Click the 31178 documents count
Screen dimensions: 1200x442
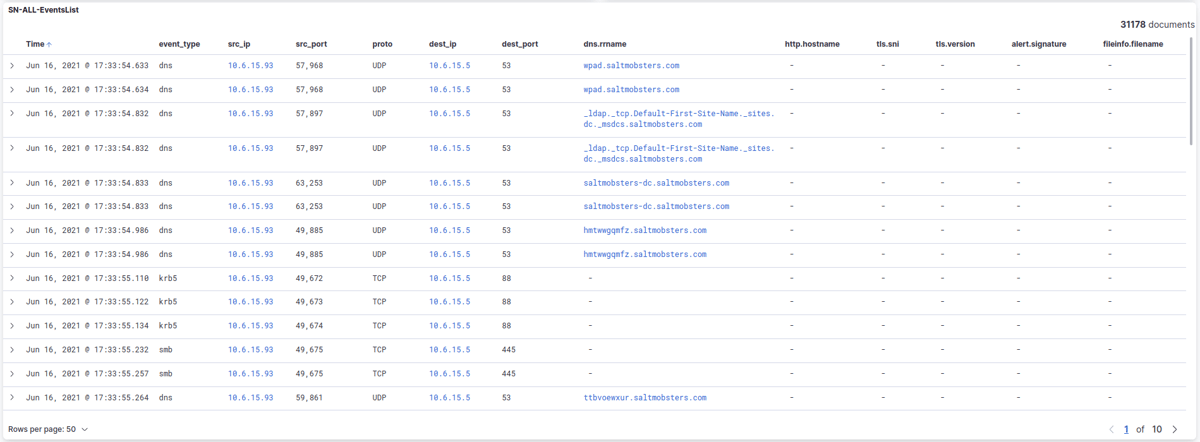[x=1156, y=24]
